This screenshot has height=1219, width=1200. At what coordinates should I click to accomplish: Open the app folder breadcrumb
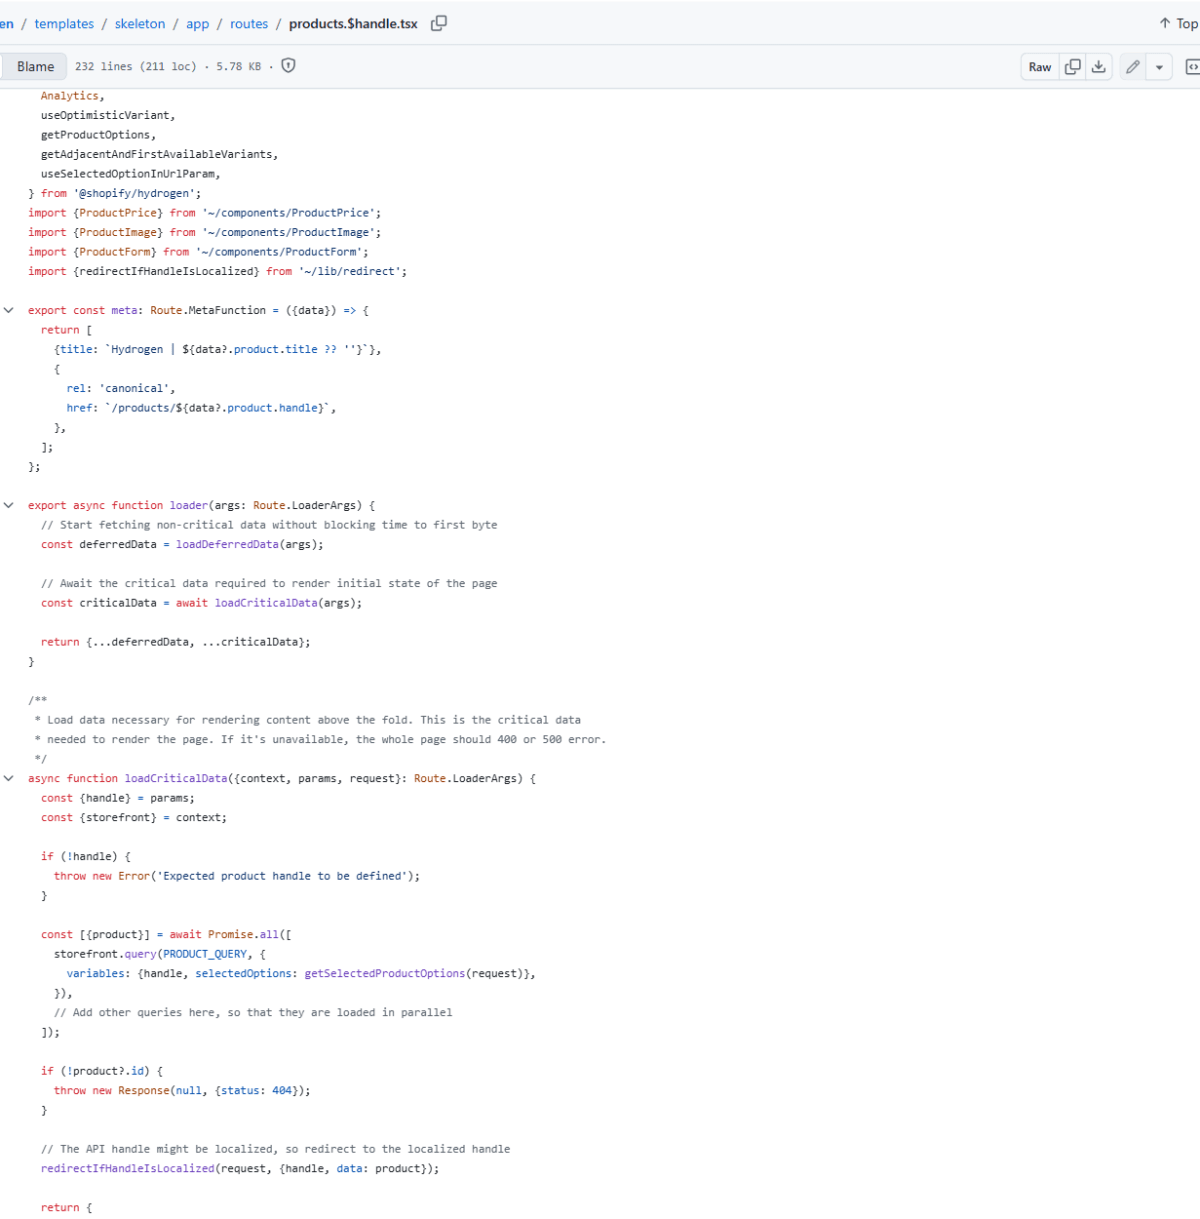coord(197,24)
